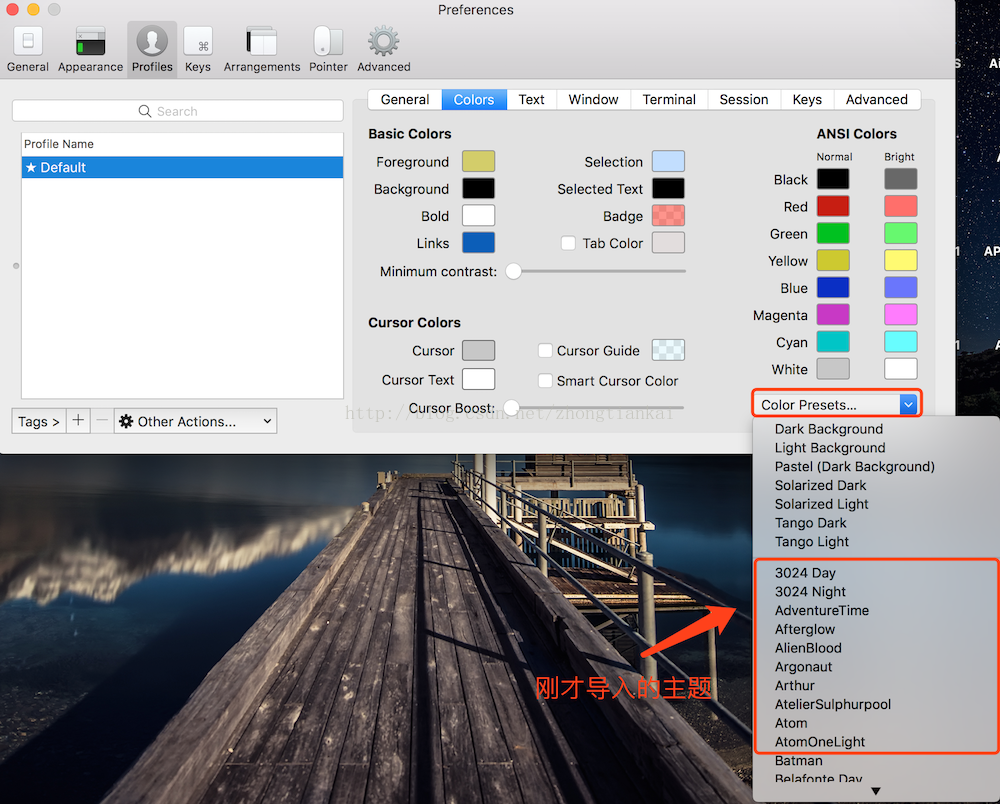Screen dimensions: 1000x804
Task: Switch to the Advanced profile tab
Action: tap(877, 99)
